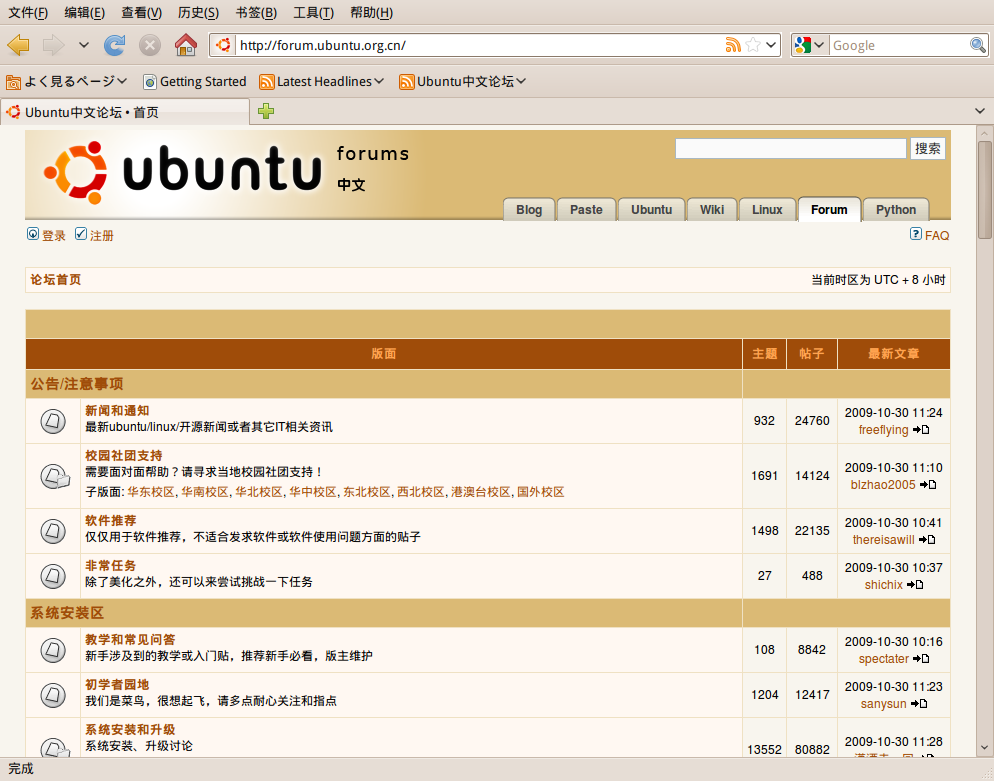Switch to the Linux site tab
Image resolution: width=994 pixels, height=781 pixels.
pos(767,210)
